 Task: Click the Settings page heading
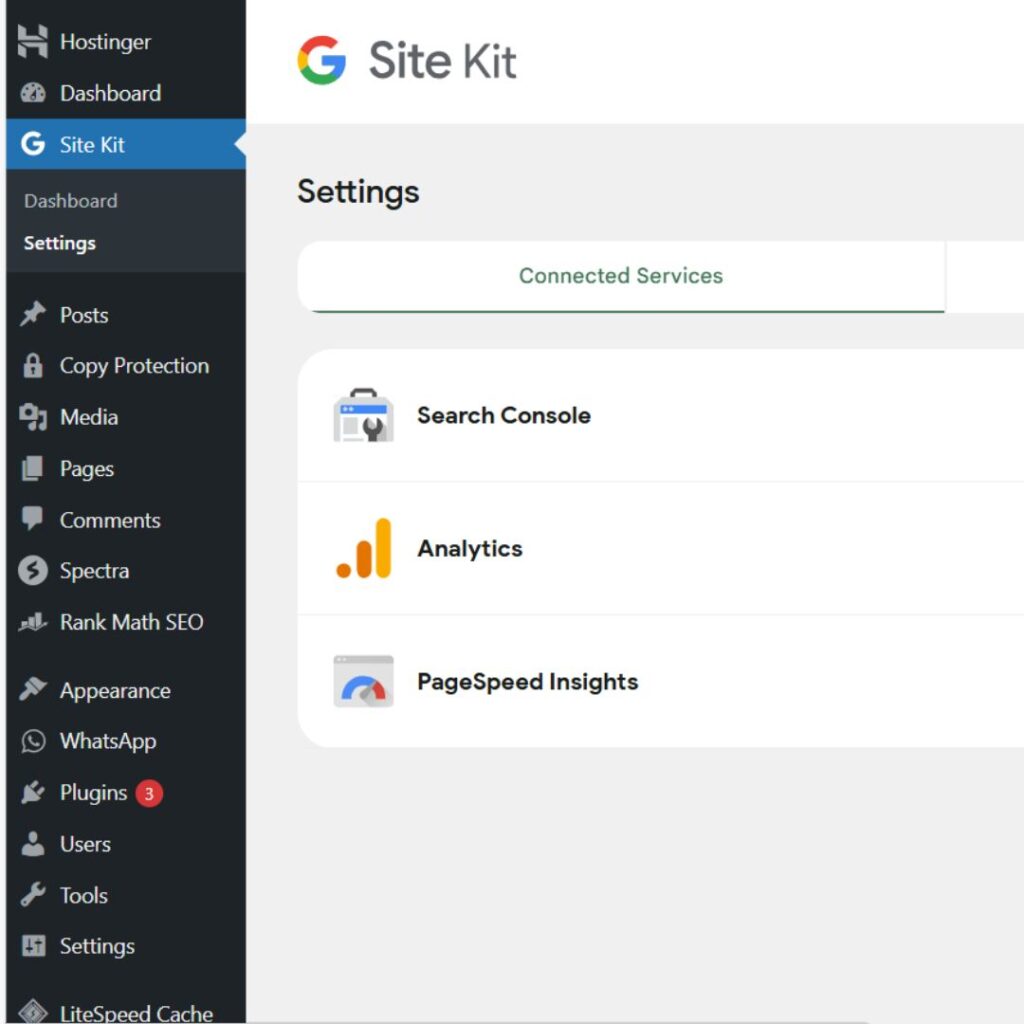[x=359, y=193]
